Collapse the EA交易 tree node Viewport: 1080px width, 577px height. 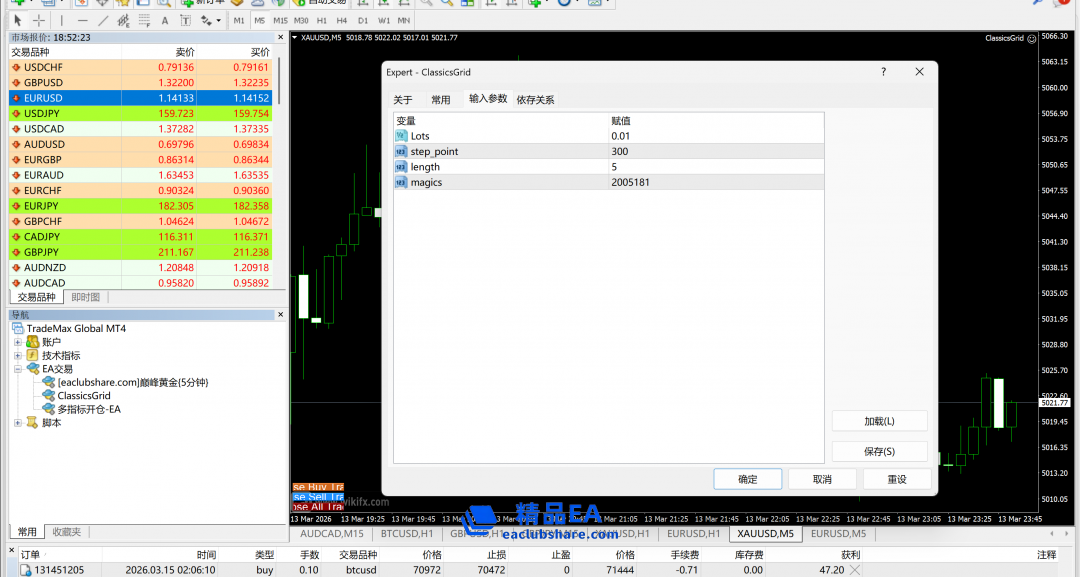18,369
